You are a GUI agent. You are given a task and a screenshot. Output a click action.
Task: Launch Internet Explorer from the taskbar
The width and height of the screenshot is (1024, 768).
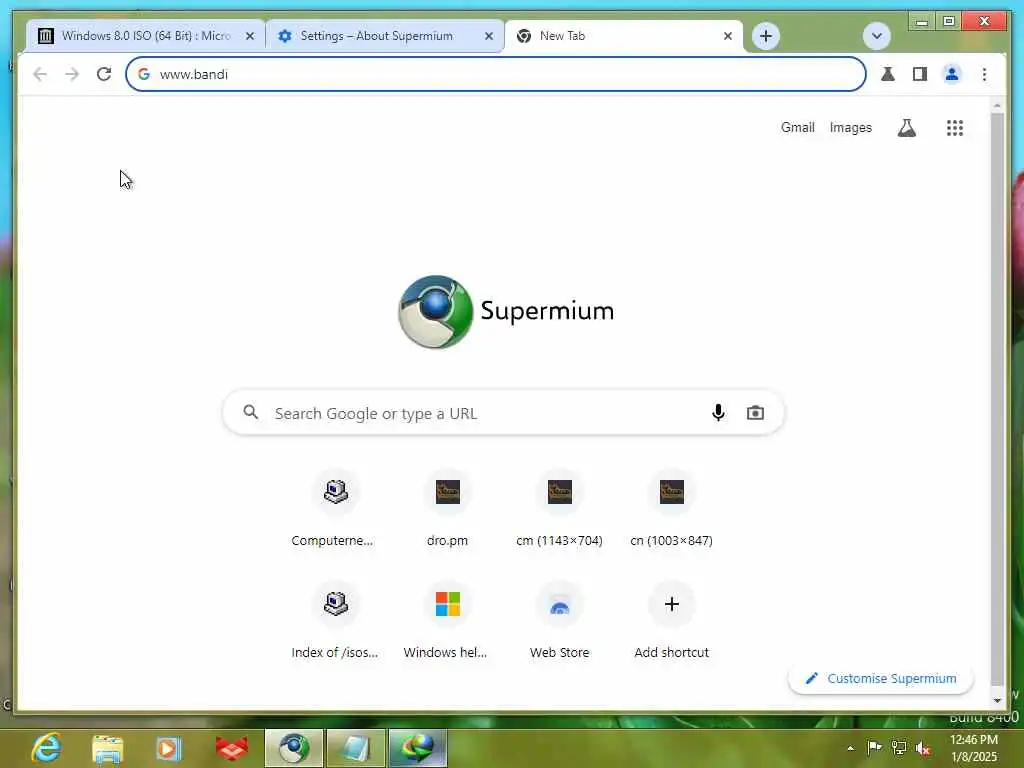click(46, 748)
